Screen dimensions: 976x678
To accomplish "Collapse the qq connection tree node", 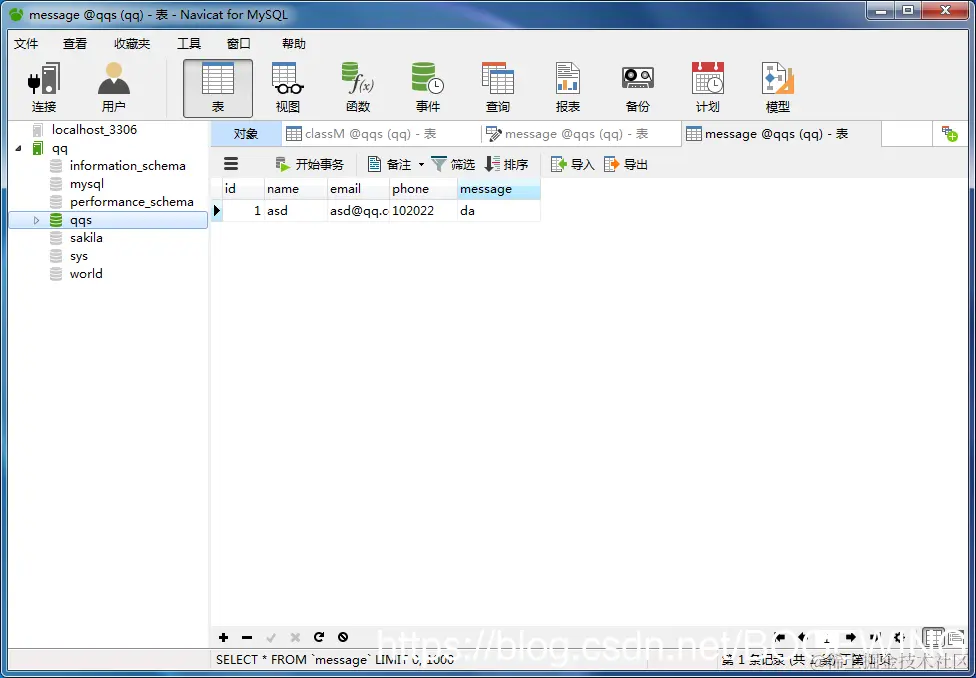I will (17, 148).
